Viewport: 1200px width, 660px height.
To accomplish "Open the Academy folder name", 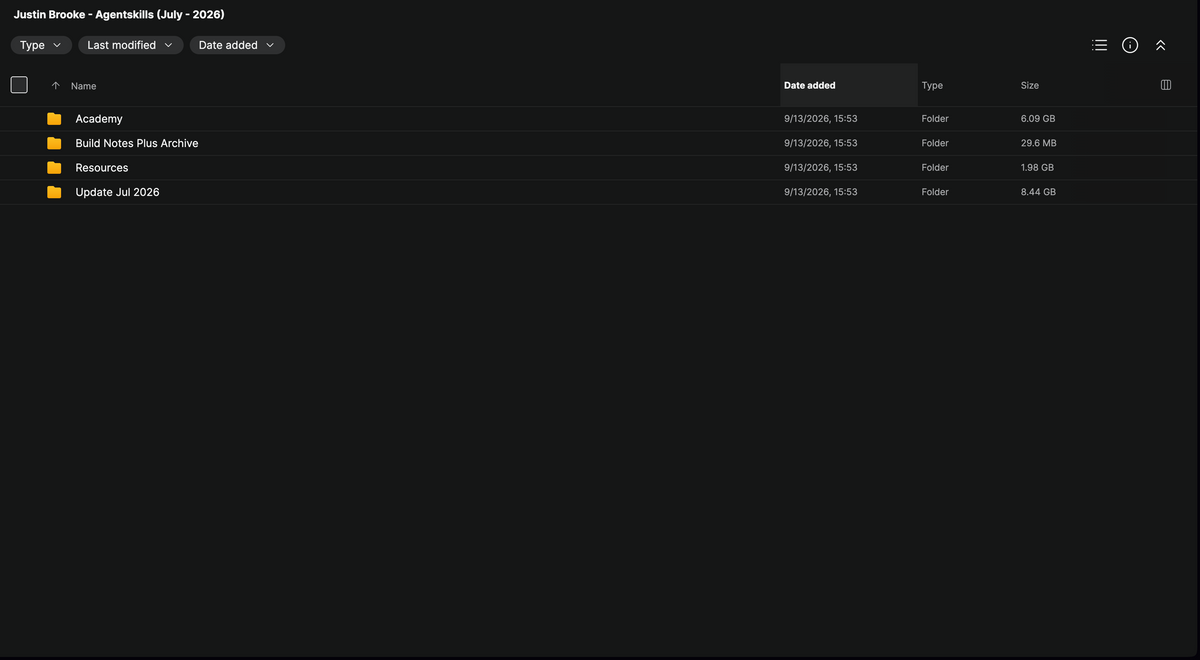I will 99,119.
